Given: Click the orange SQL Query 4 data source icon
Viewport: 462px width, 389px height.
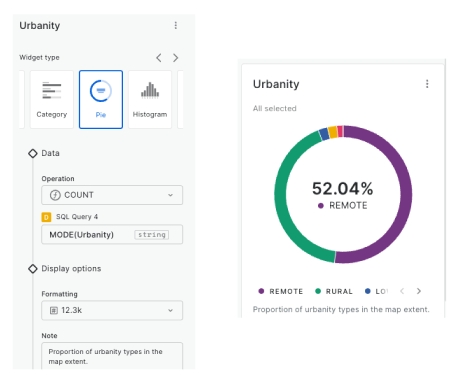Looking at the screenshot, I should [x=46, y=217].
